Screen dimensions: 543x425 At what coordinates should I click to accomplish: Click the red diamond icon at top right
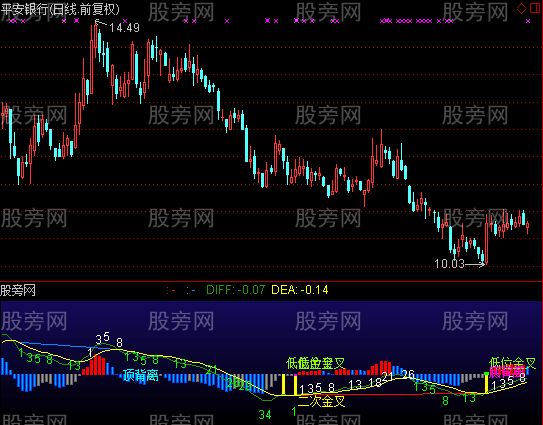click(x=522, y=8)
